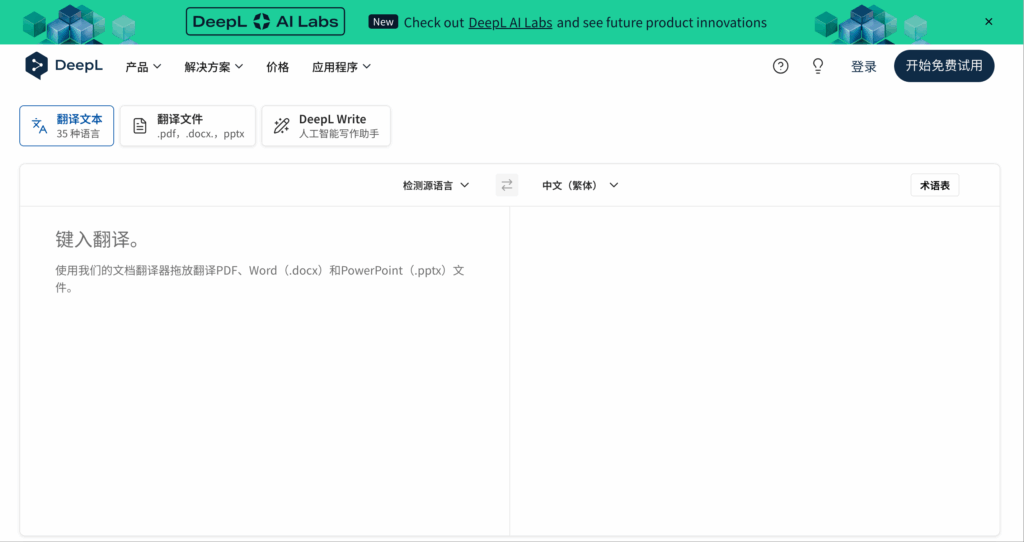Click the lightbulb ideas icon

pyautogui.click(x=817, y=66)
